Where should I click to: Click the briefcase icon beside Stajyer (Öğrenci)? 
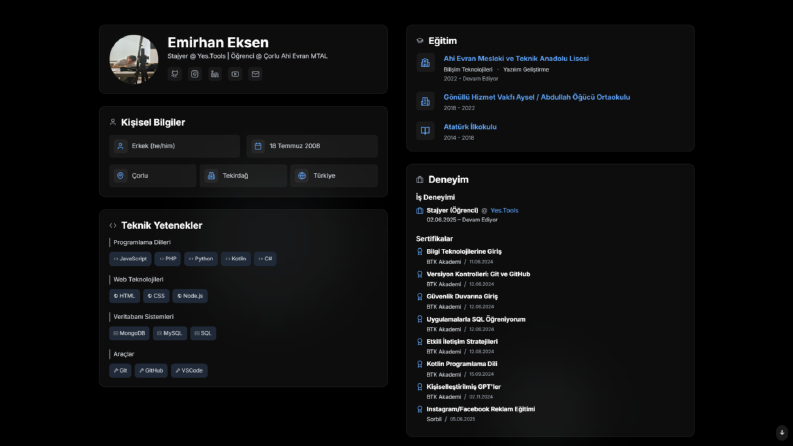click(x=419, y=211)
